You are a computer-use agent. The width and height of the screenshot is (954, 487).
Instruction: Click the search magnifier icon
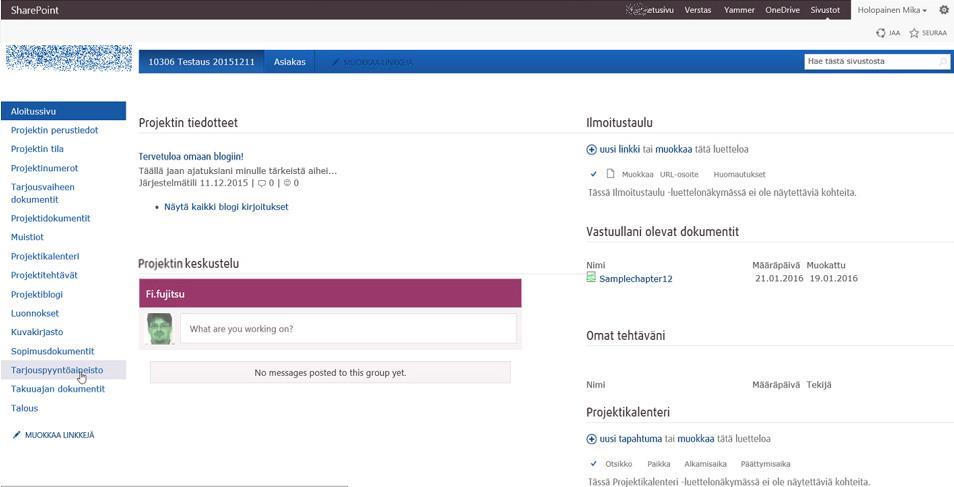tap(943, 61)
